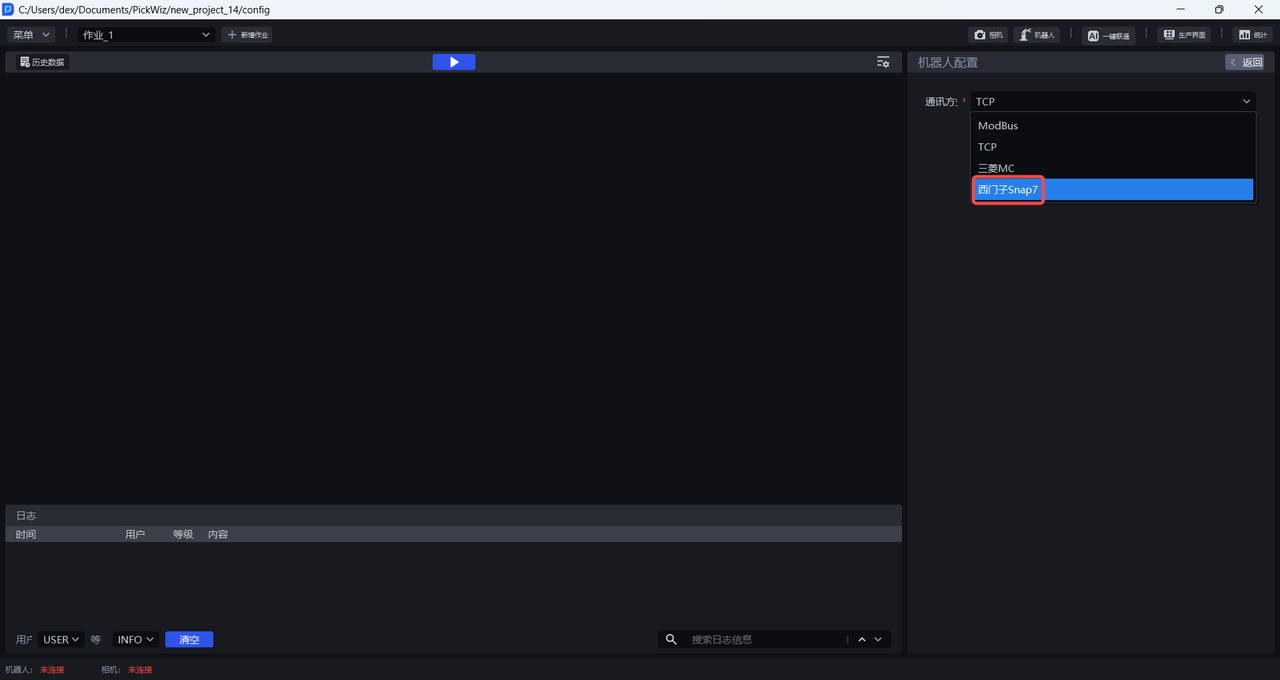Choose 西门子Snap7 communication option
Screen dimensions: 1280x680
1008,190
